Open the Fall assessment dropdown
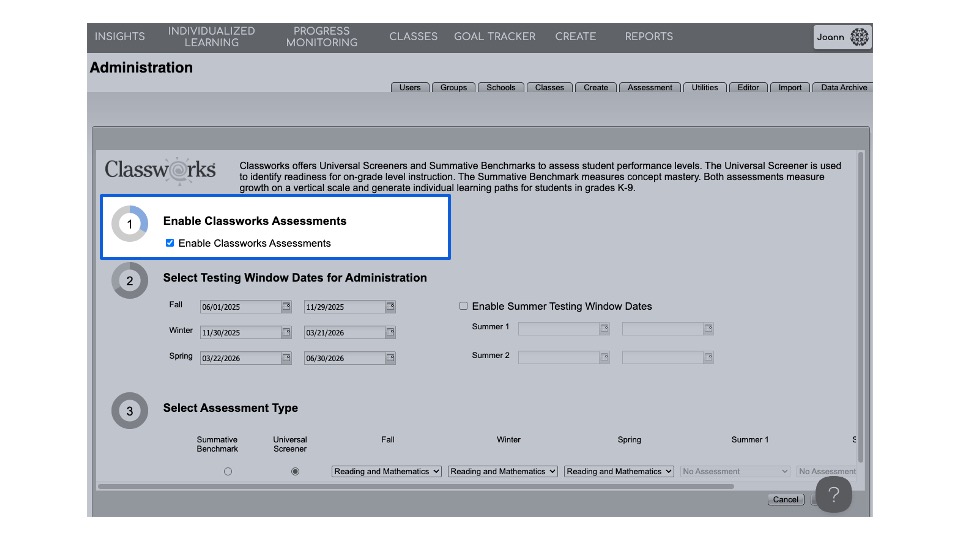Image resolution: width=960 pixels, height=540 pixels. pyautogui.click(x=386, y=471)
